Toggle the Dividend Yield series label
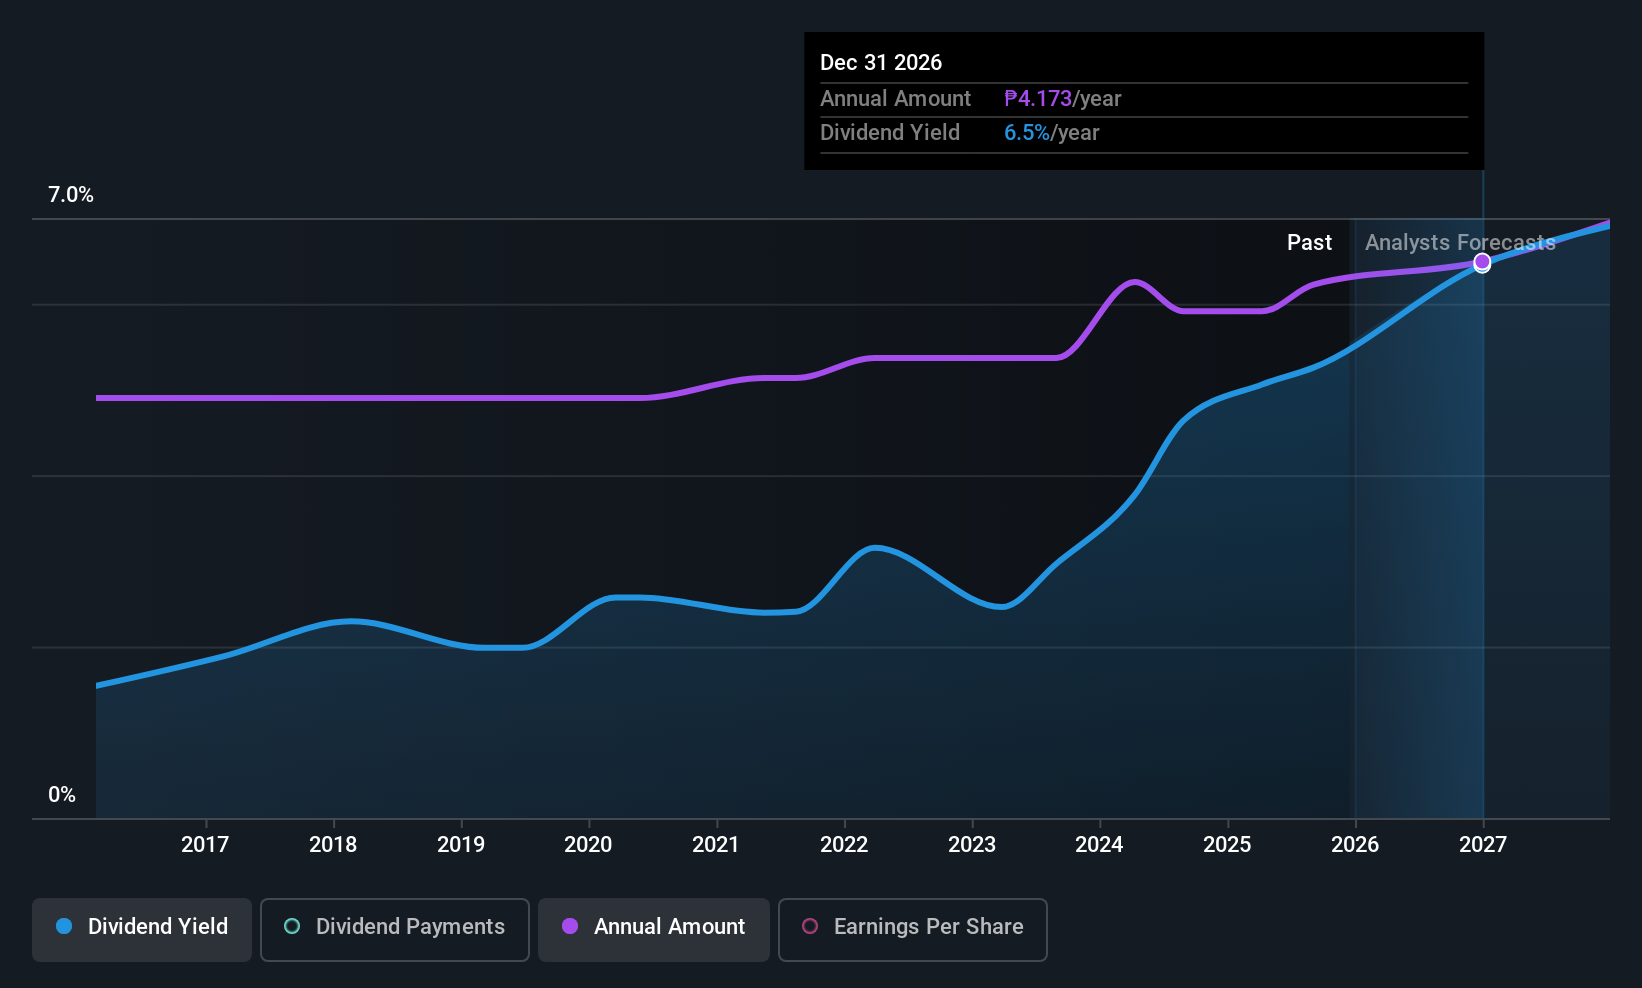1642x988 pixels. (x=158, y=927)
